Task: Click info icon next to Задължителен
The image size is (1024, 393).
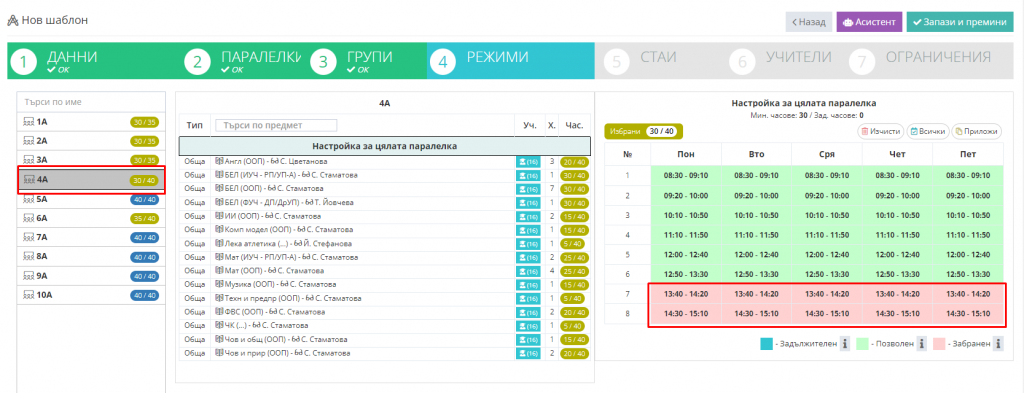Action: pyautogui.click(x=844, y=344)
